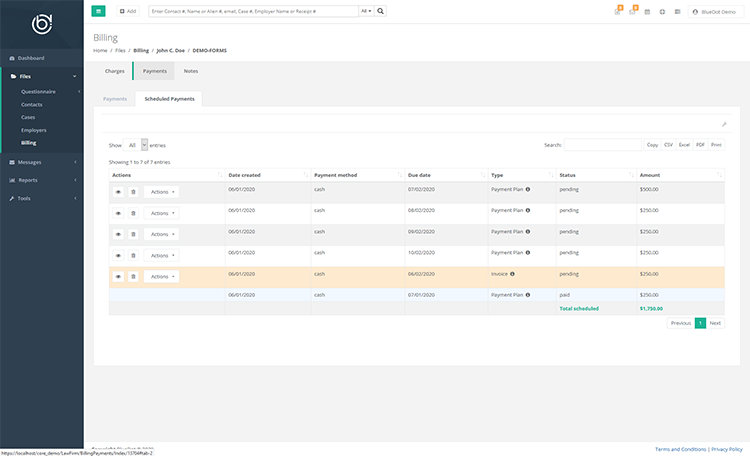The width and height of the screenshot is (750, 456).
Task: Click the Print button
Action: [716, 145]
